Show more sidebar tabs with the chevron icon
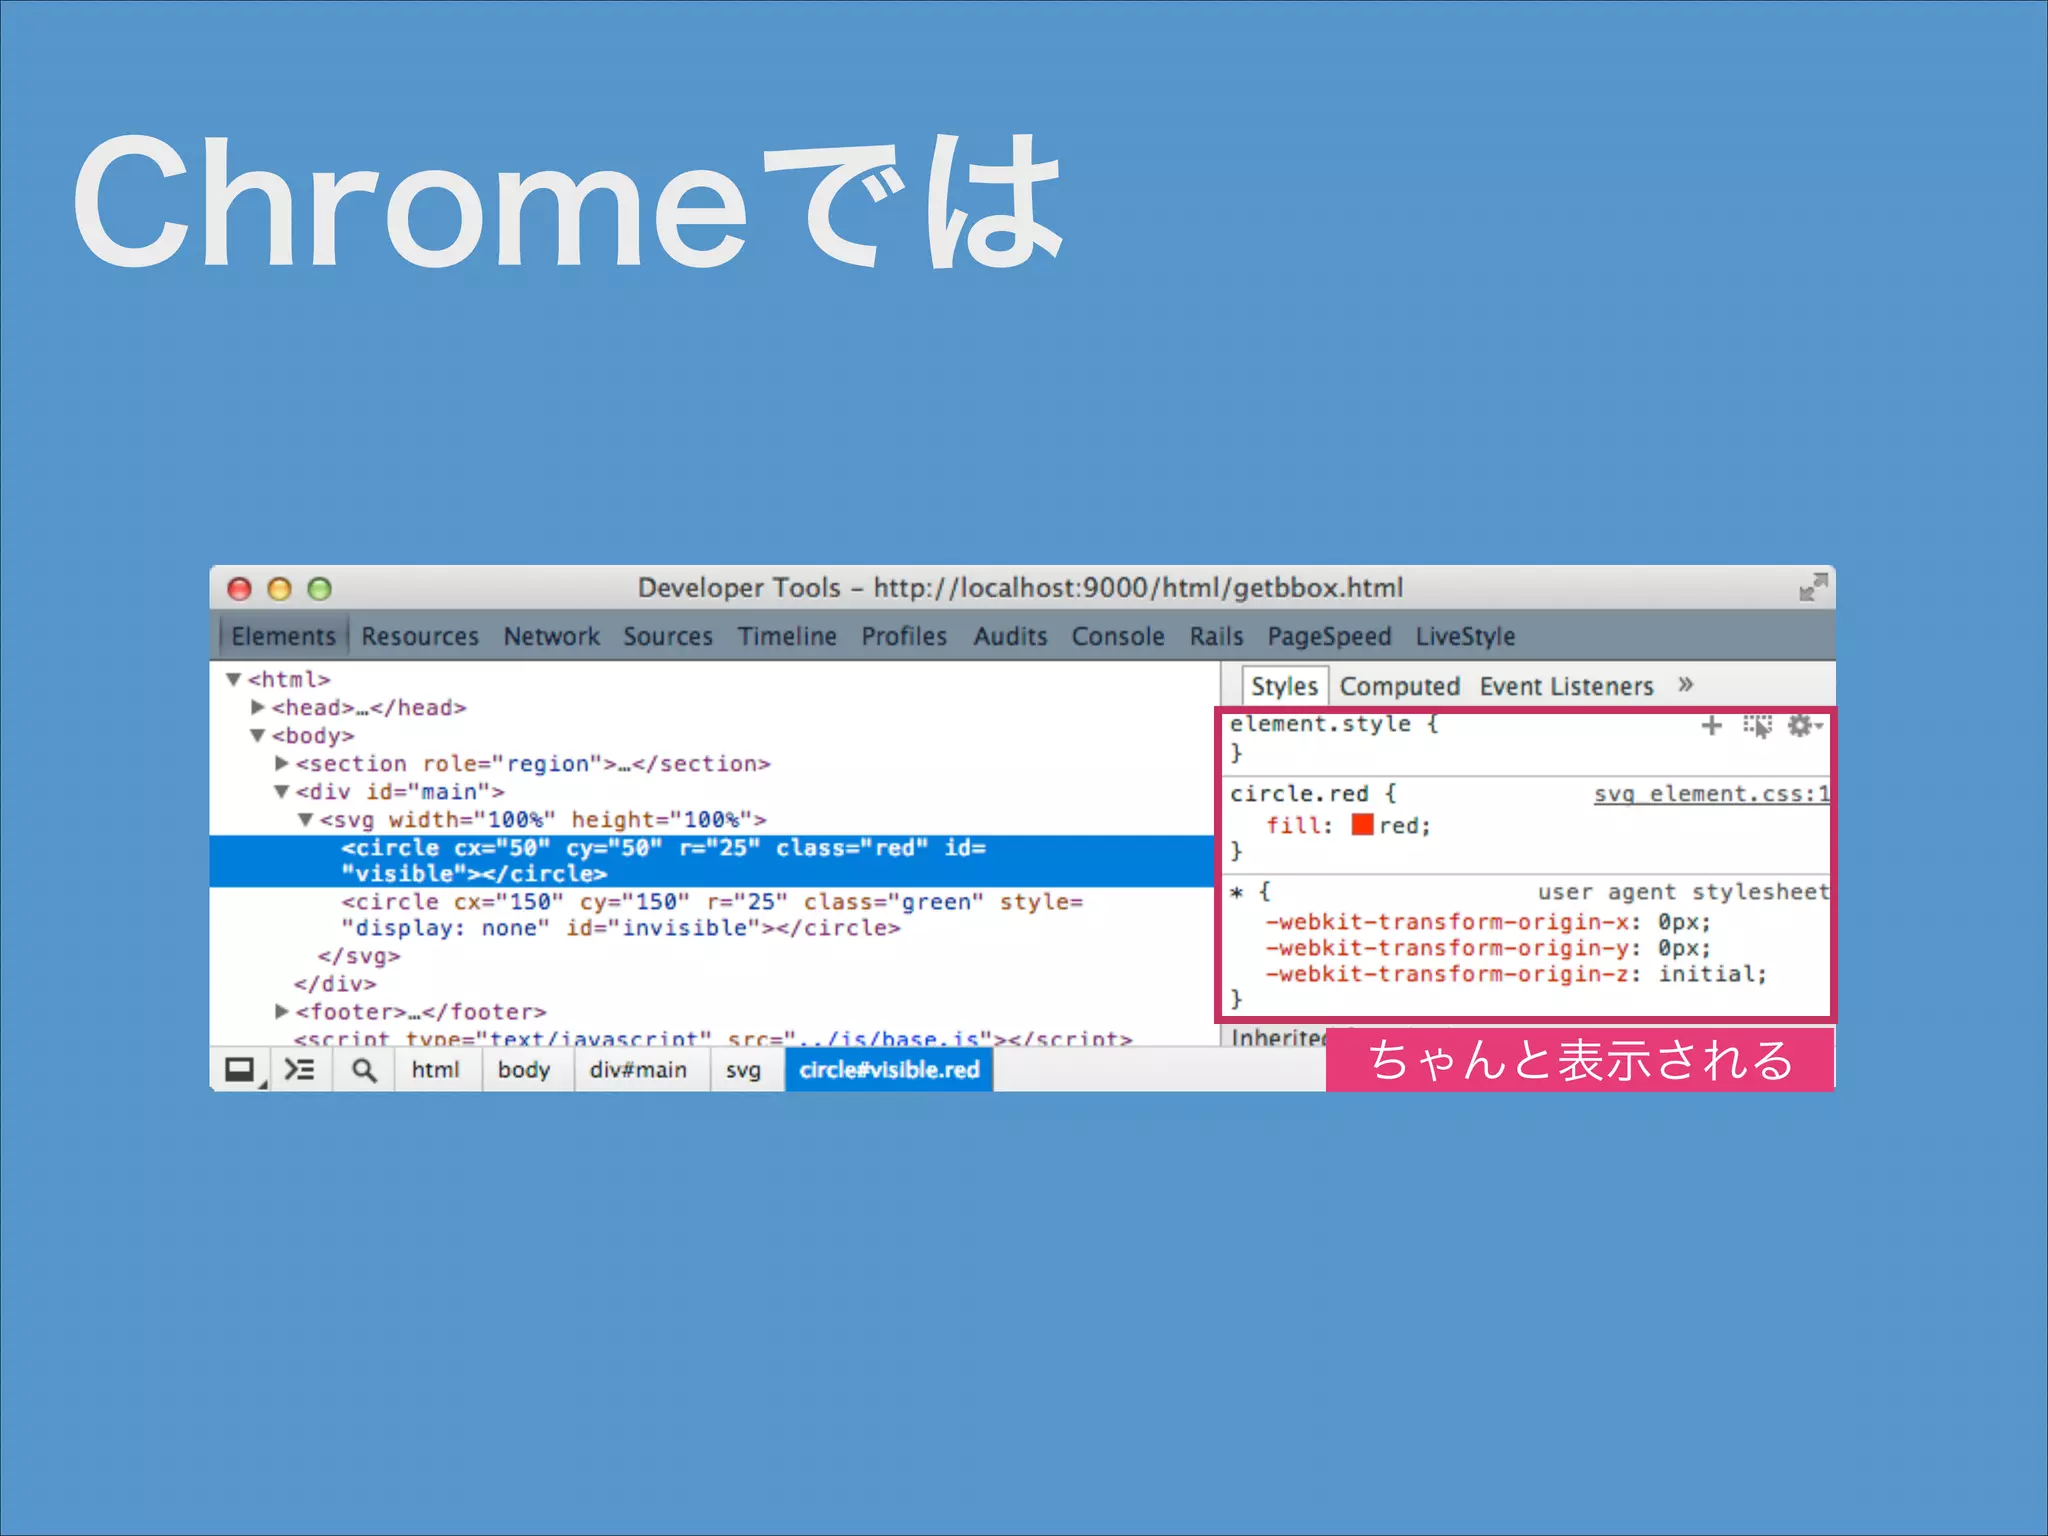The width and height of the screenshot is (2048, 1536). 1686,685
